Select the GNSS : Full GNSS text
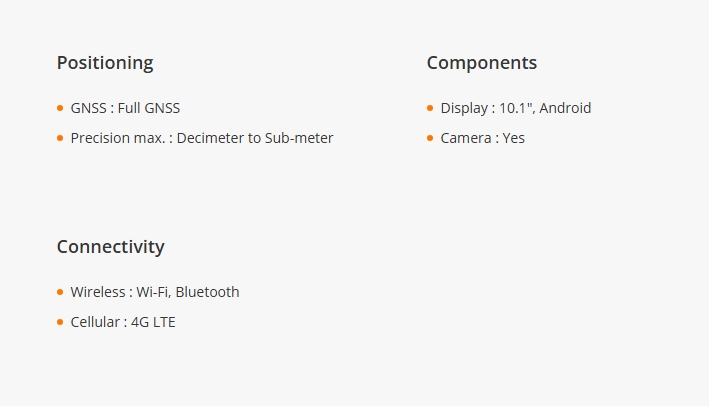Image resolution: width=709 pixels, height=406 pixels. click(125, 108)
